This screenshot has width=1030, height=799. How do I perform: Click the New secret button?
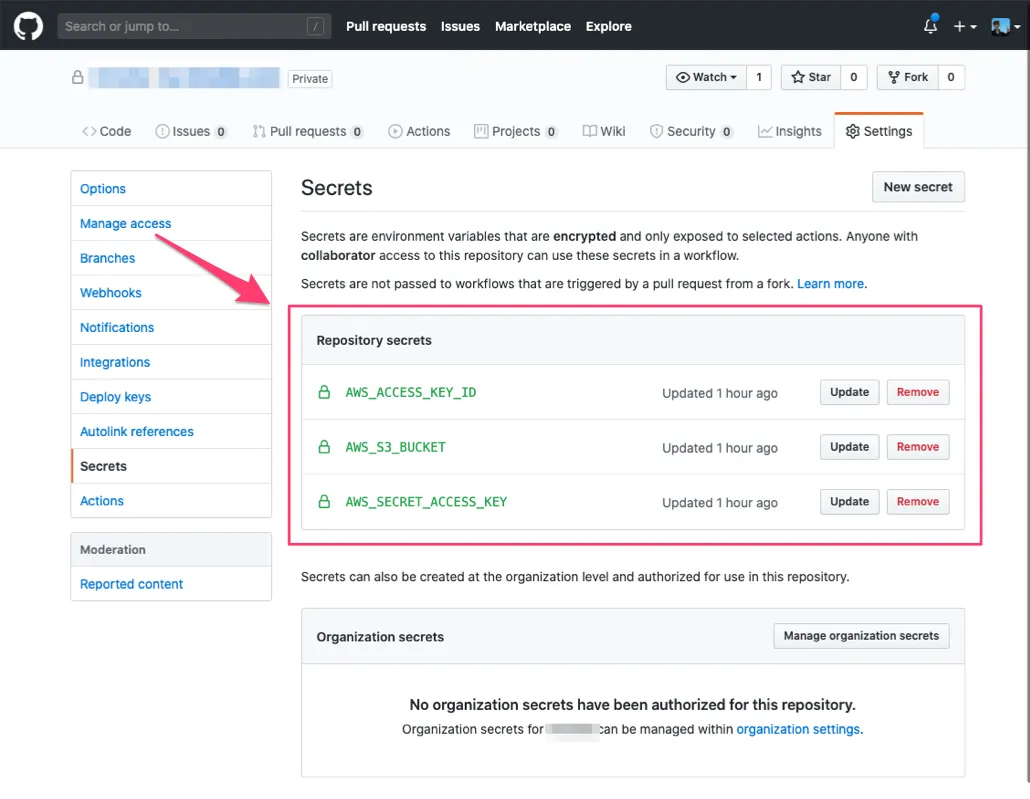pyautogui.click(x=917, y=186)
